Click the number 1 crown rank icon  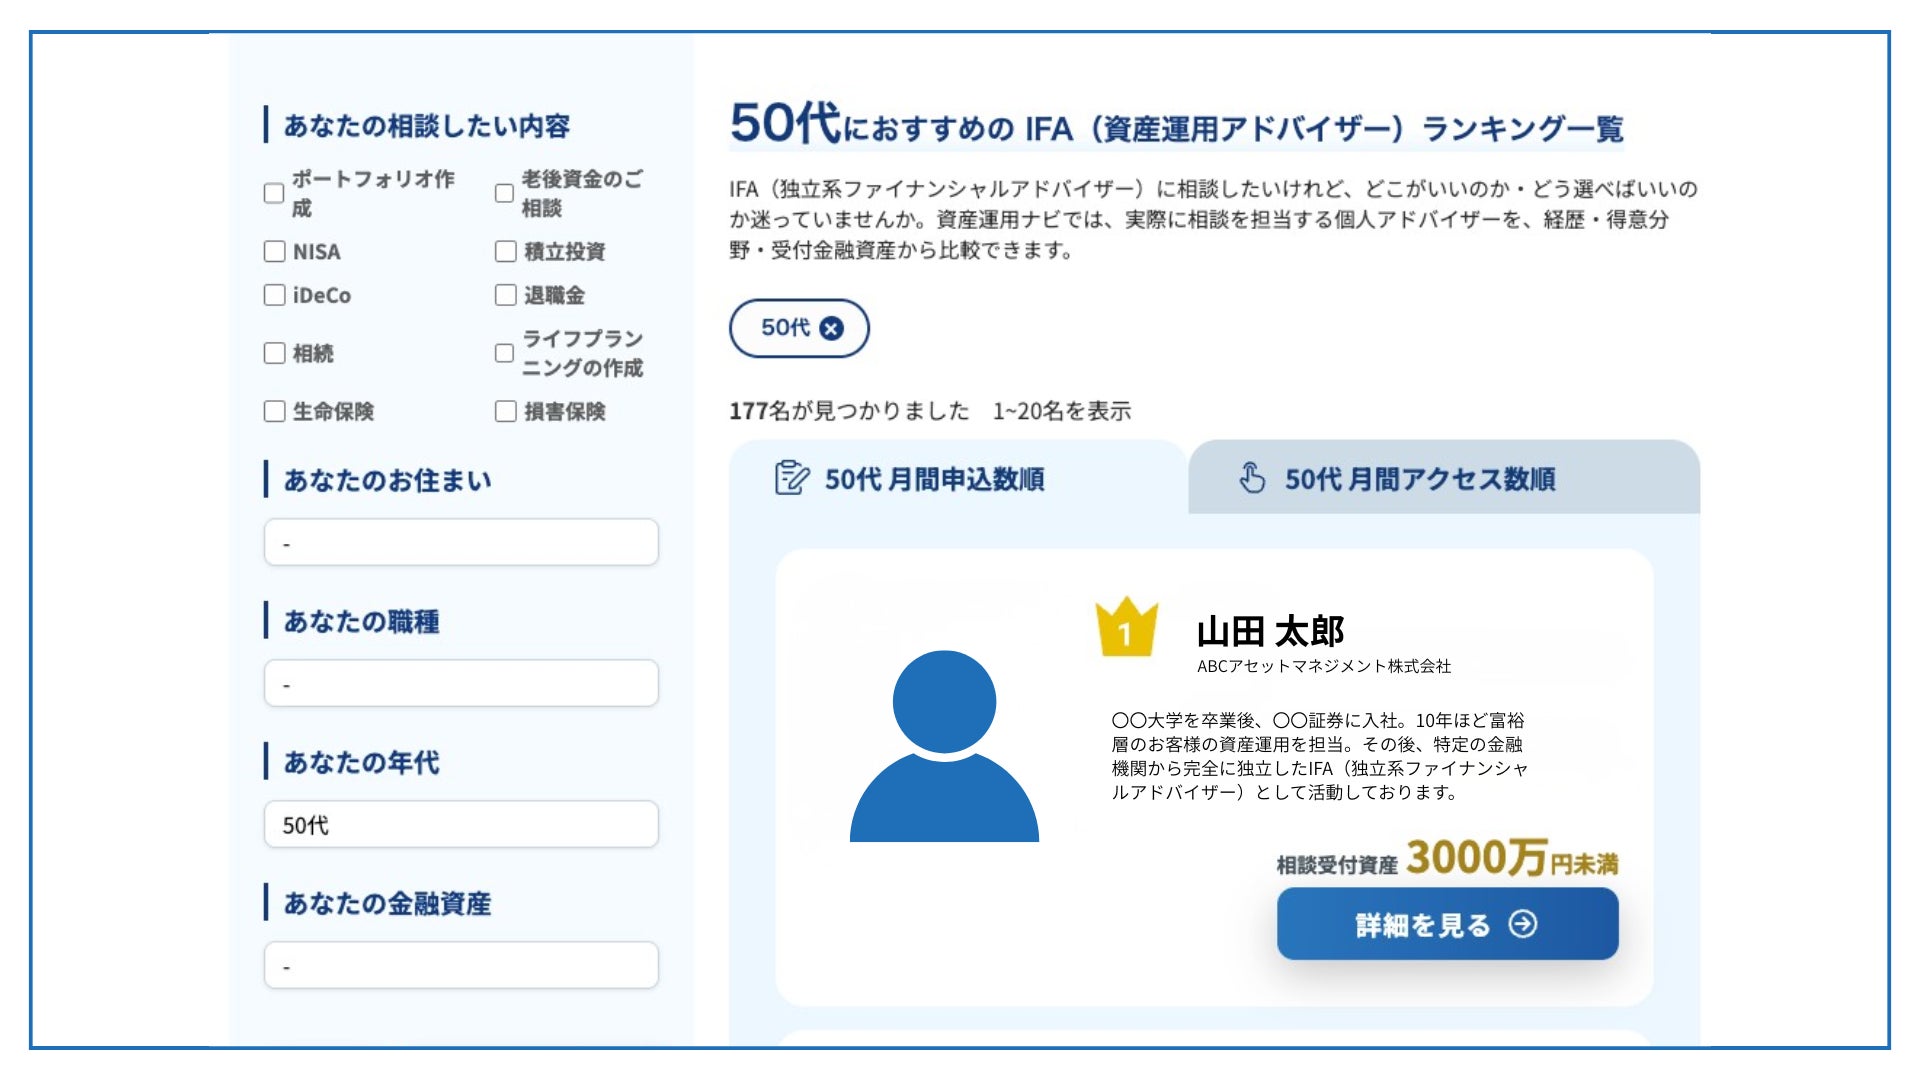(1126, 627)
